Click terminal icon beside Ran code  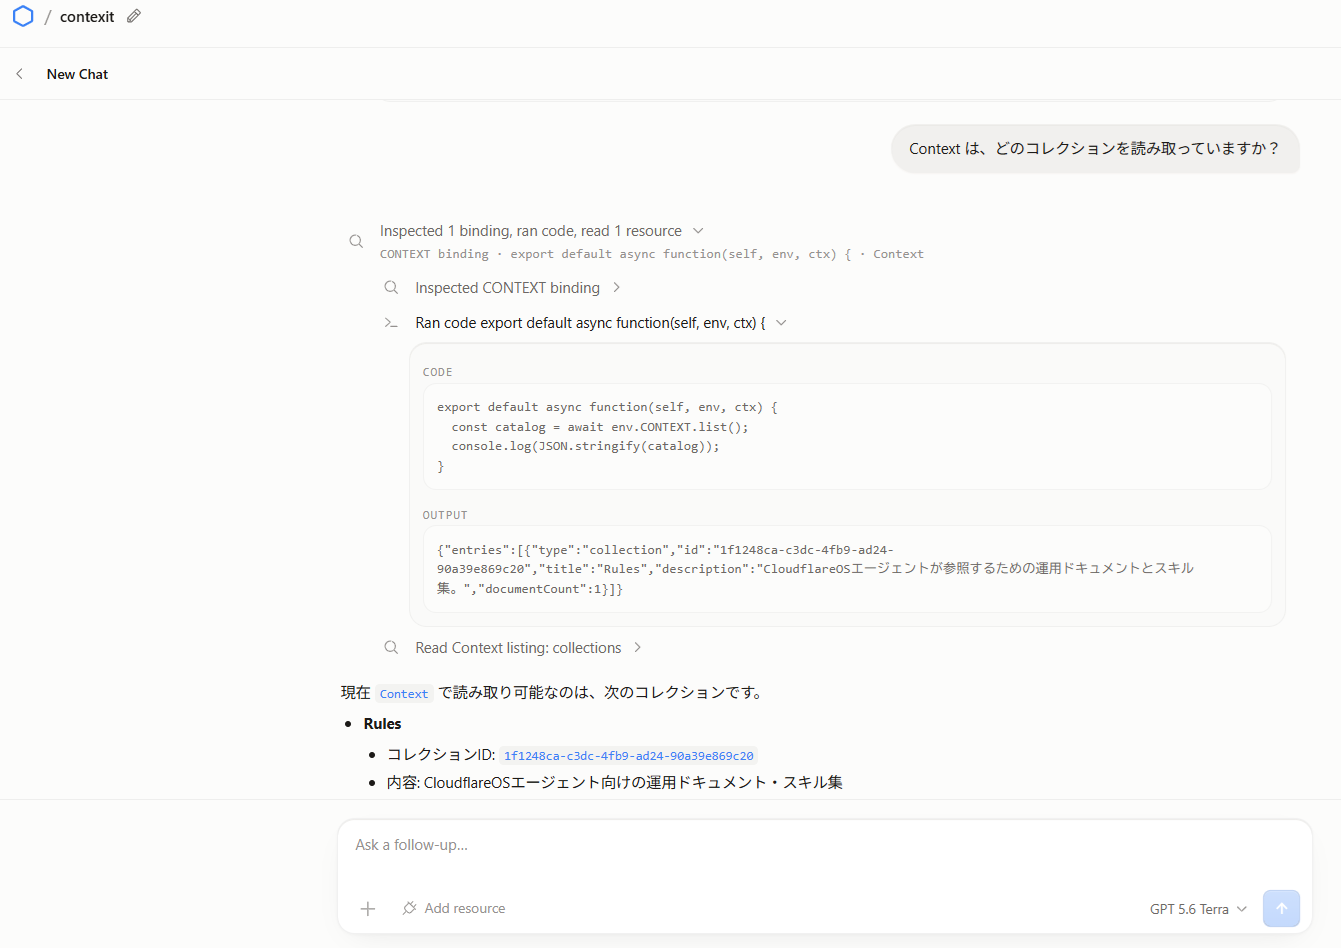tap(392, 323)
